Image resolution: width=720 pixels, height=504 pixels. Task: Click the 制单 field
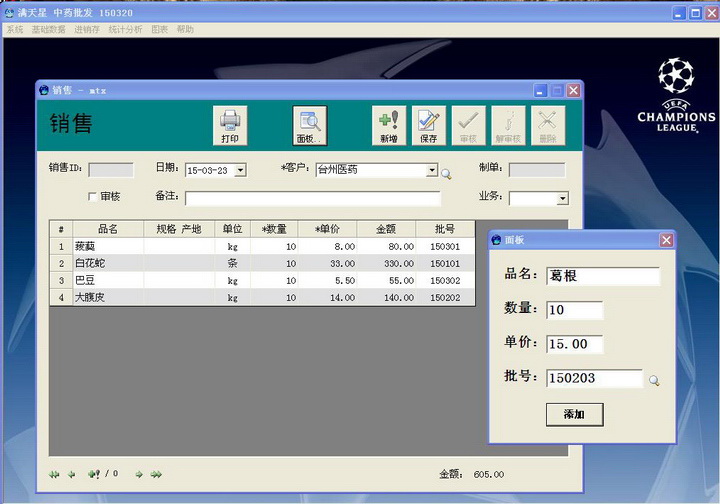click(537, 170)
